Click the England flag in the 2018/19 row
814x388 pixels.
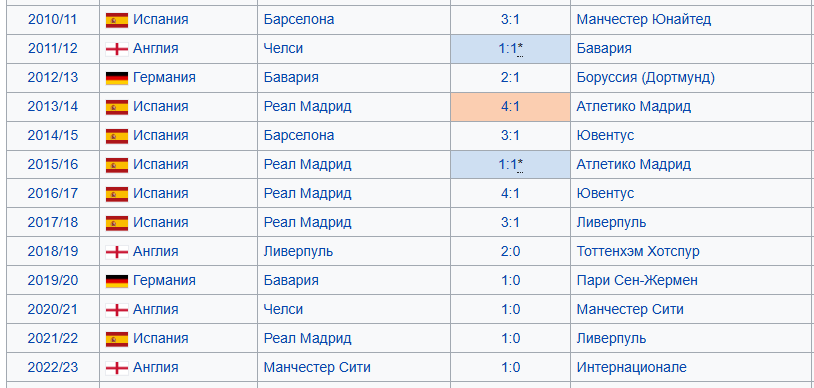tap(117, 252)
